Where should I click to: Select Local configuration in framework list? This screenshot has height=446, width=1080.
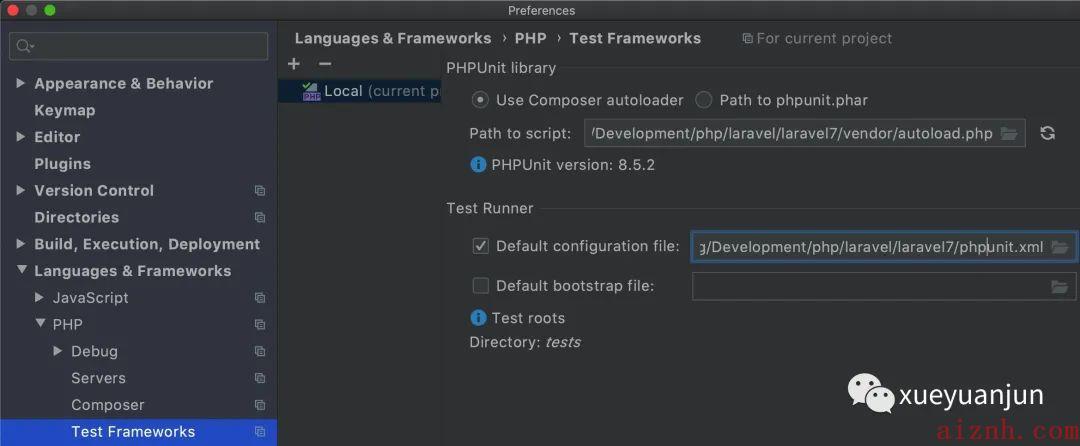tap(360, 92)
